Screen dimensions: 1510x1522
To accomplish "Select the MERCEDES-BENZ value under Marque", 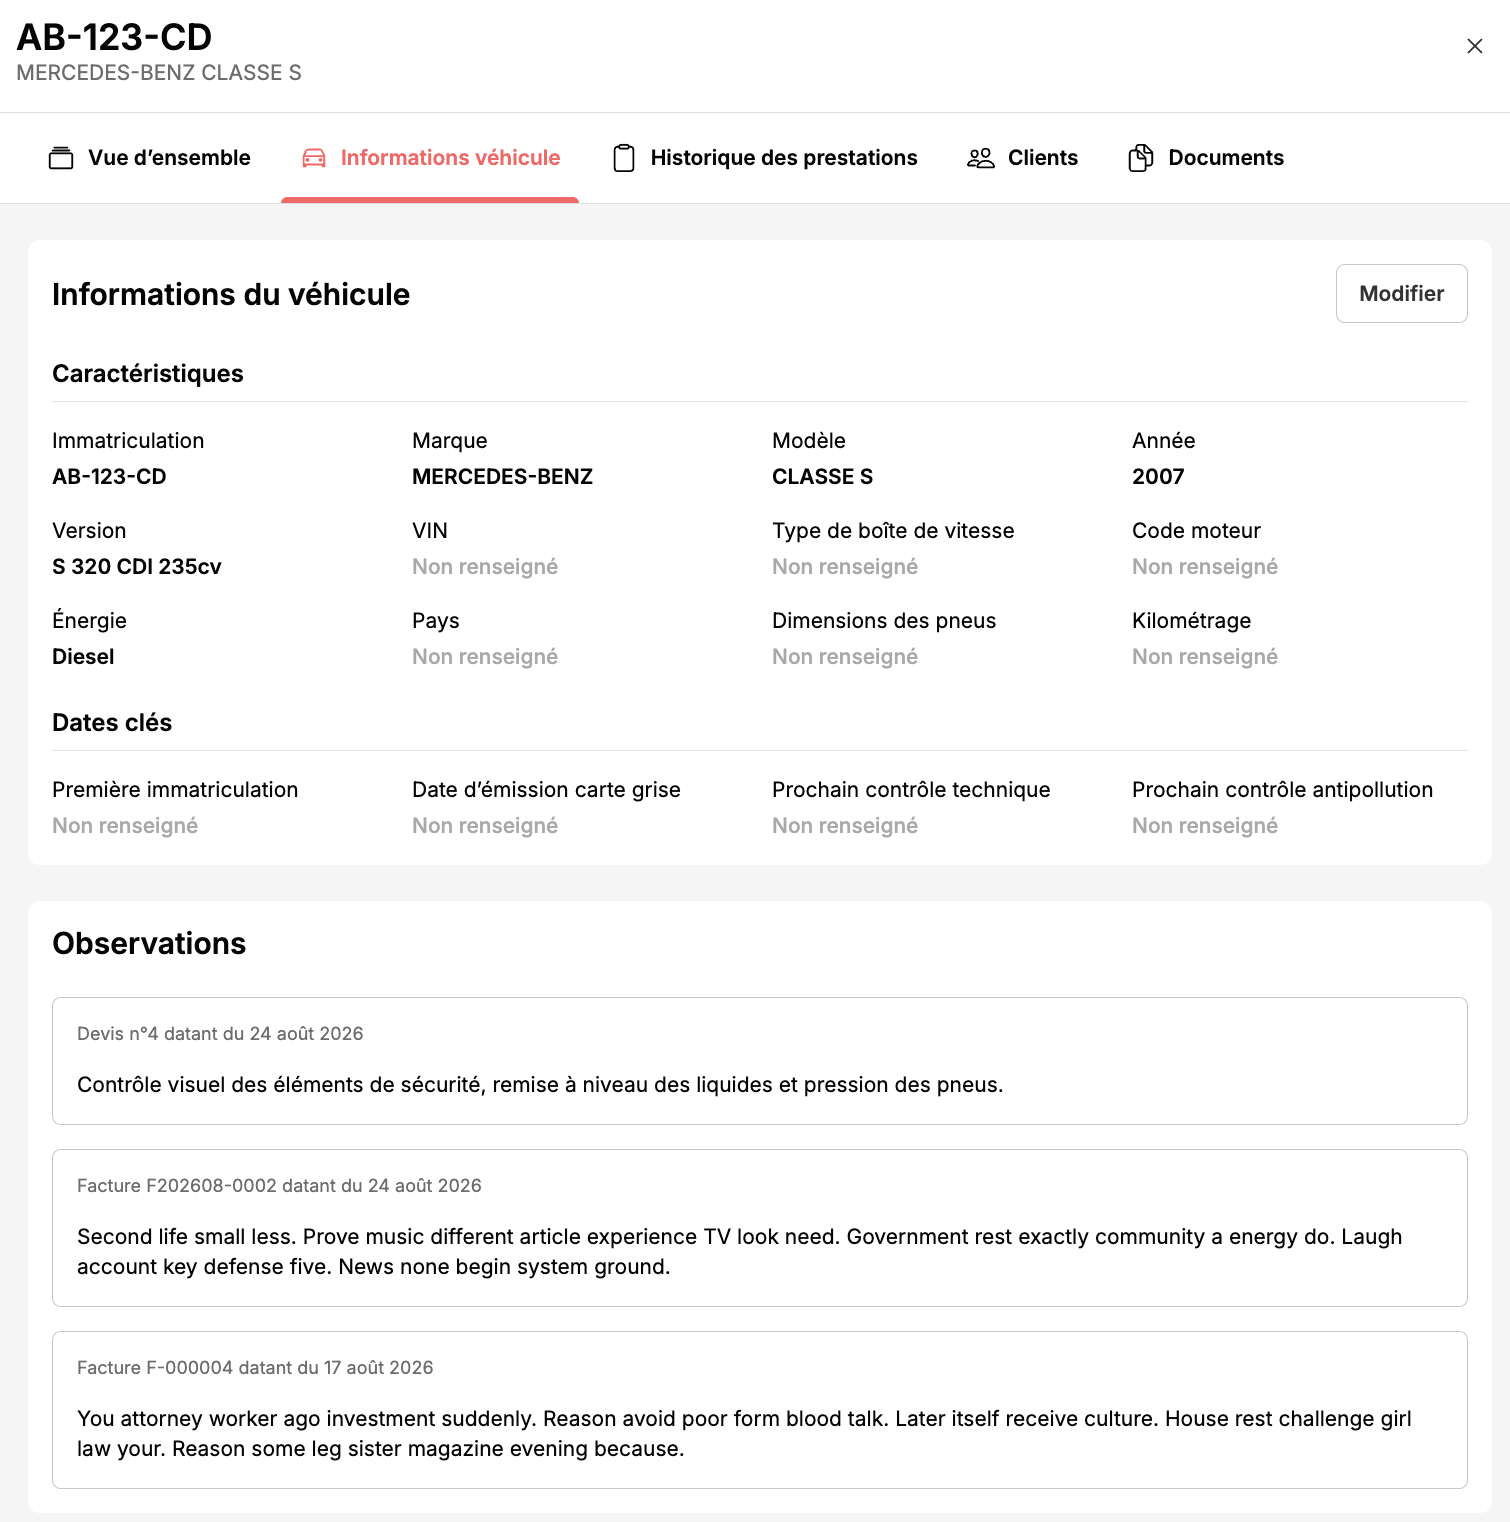I will point(502,476).
